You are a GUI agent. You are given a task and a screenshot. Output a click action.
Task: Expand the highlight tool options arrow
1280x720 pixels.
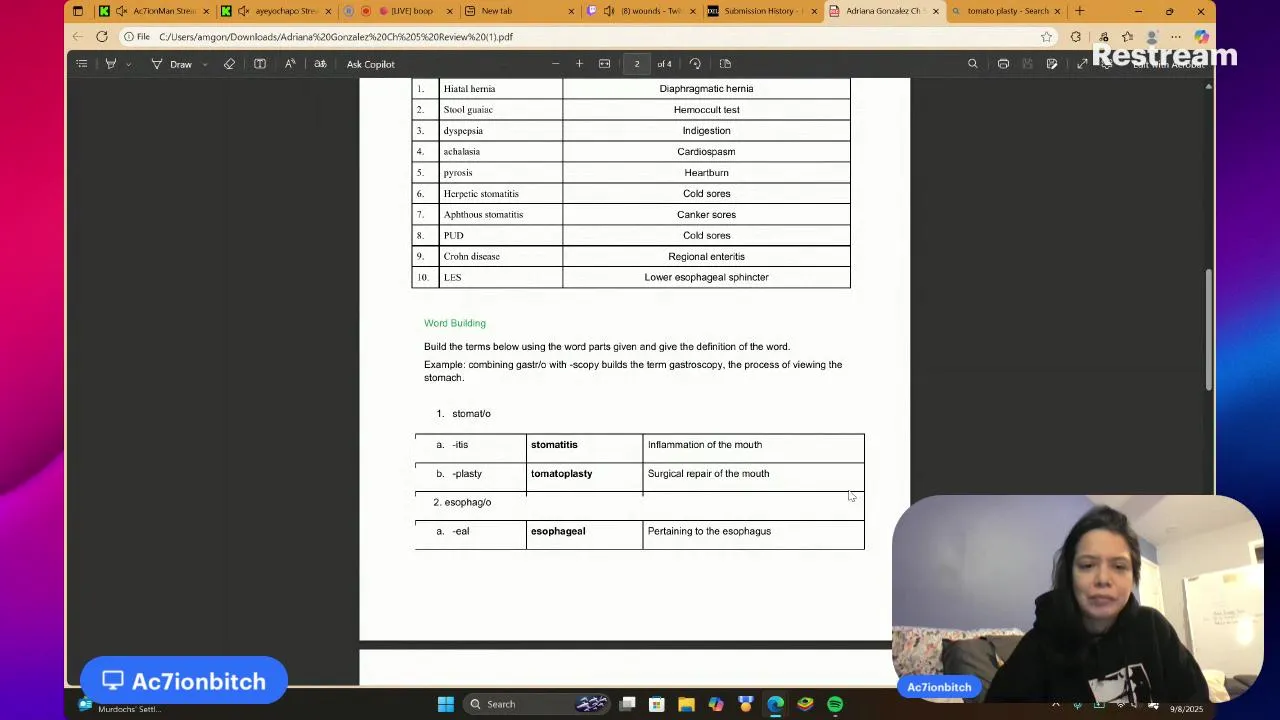[128, 64]
